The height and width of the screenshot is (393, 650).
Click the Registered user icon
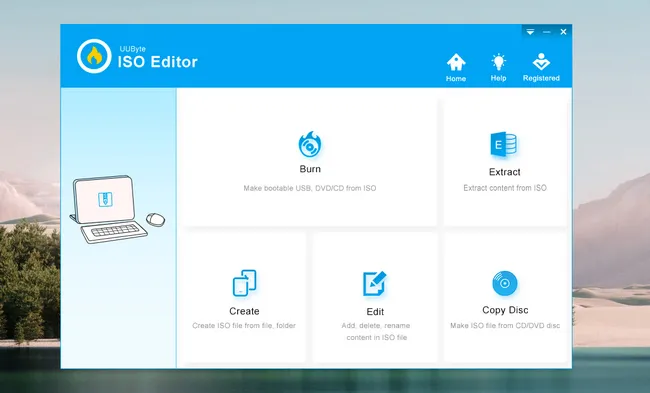click(541, 61)
